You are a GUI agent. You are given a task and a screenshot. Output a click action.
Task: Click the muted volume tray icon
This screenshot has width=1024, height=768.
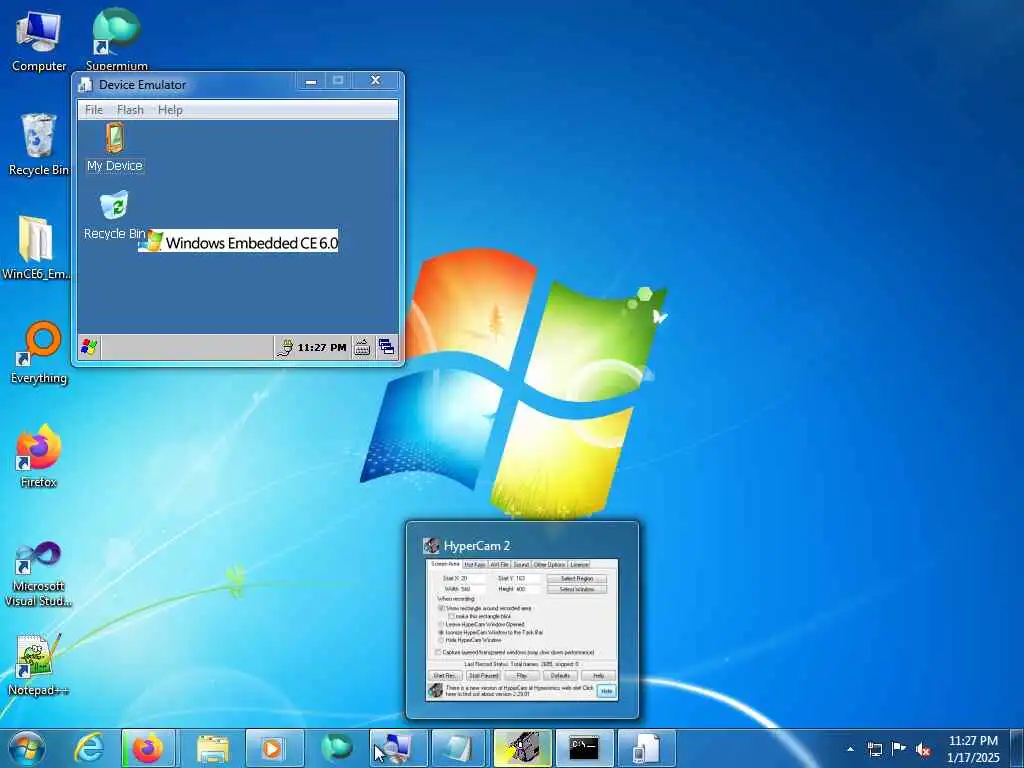point(923,749)
